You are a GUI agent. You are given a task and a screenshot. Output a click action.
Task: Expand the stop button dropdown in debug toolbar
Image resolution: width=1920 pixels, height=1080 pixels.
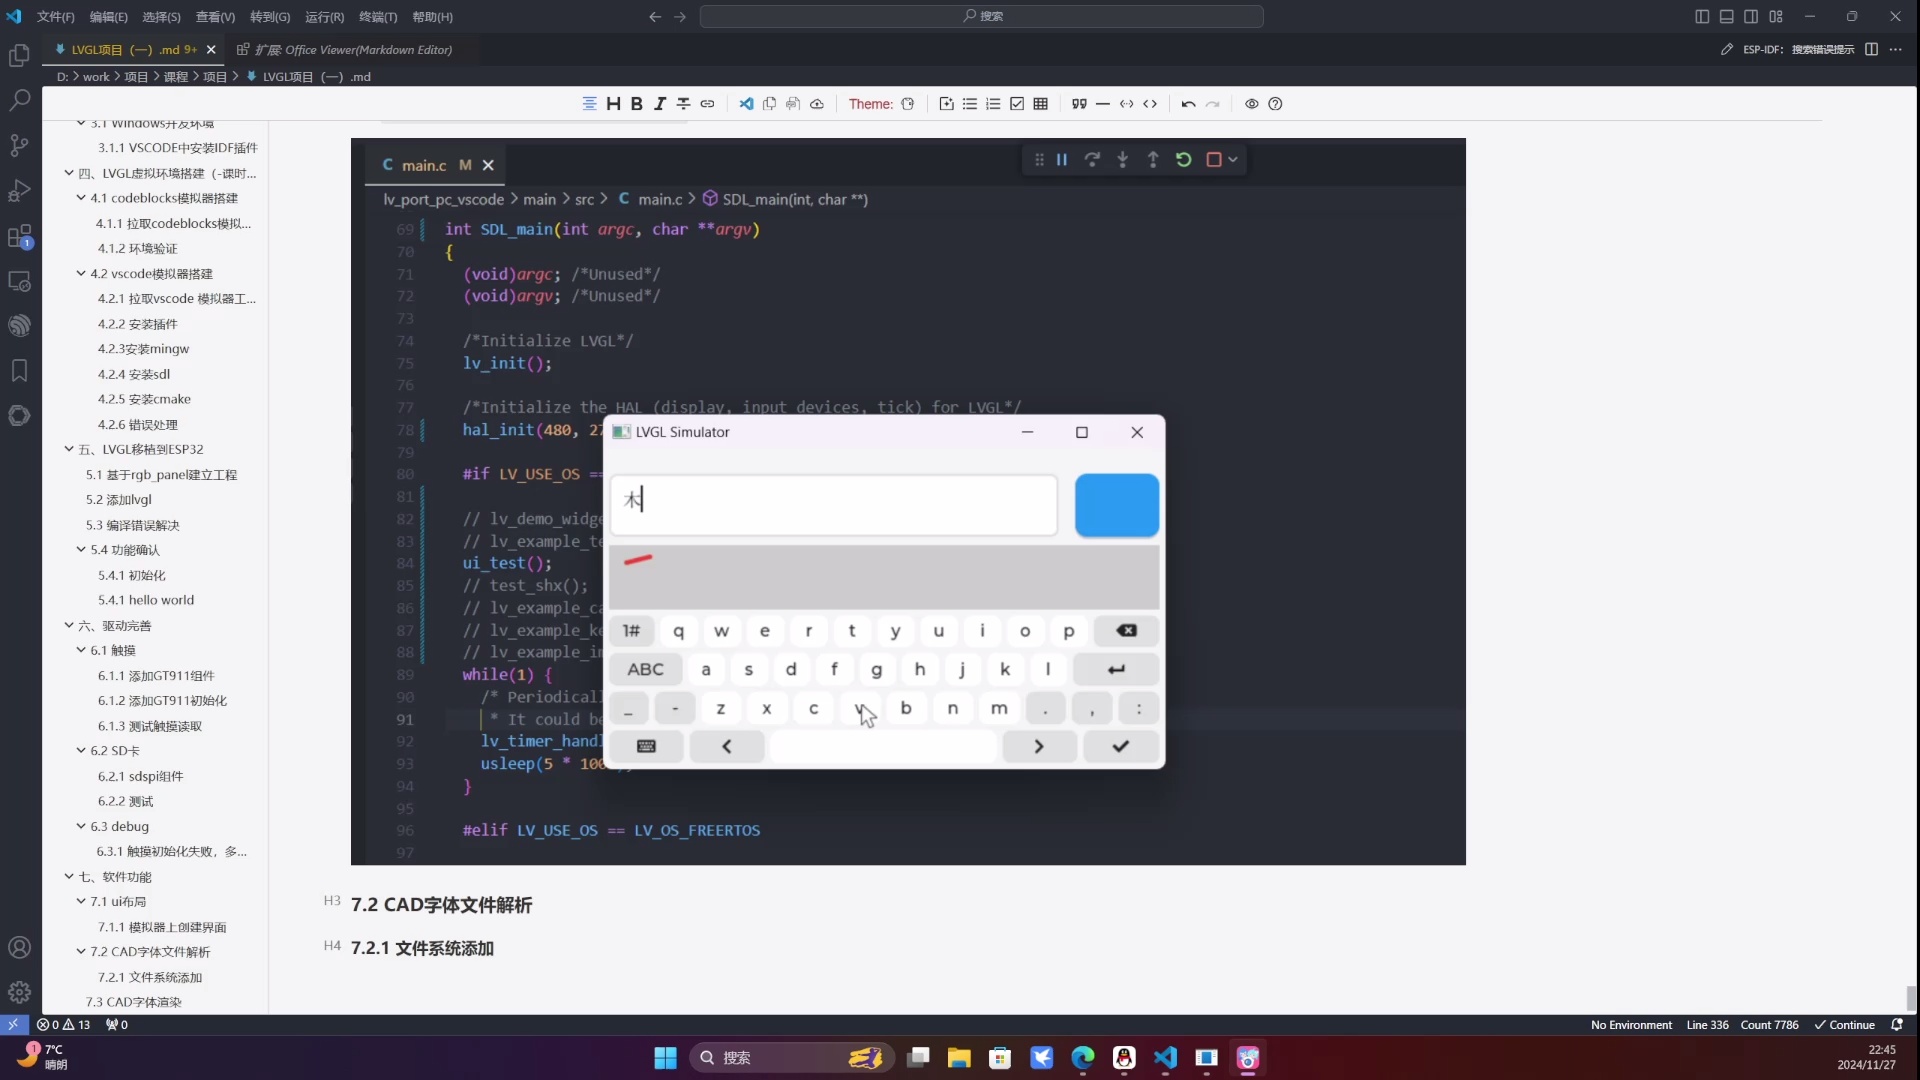point(1231,159)
